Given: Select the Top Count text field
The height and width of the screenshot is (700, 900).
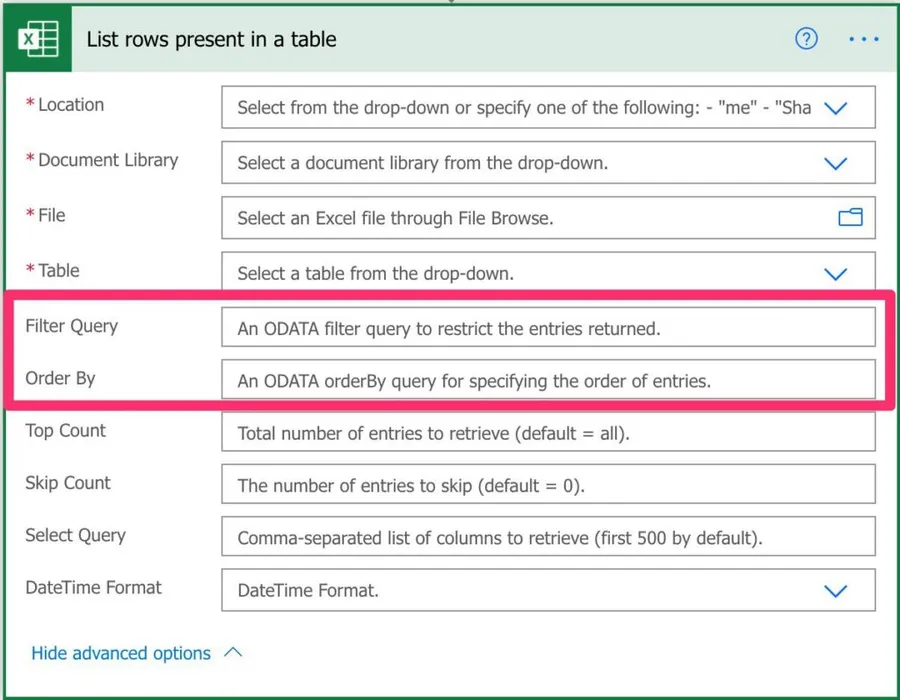Looking at the screenshot, I should (x=547, y=433).
